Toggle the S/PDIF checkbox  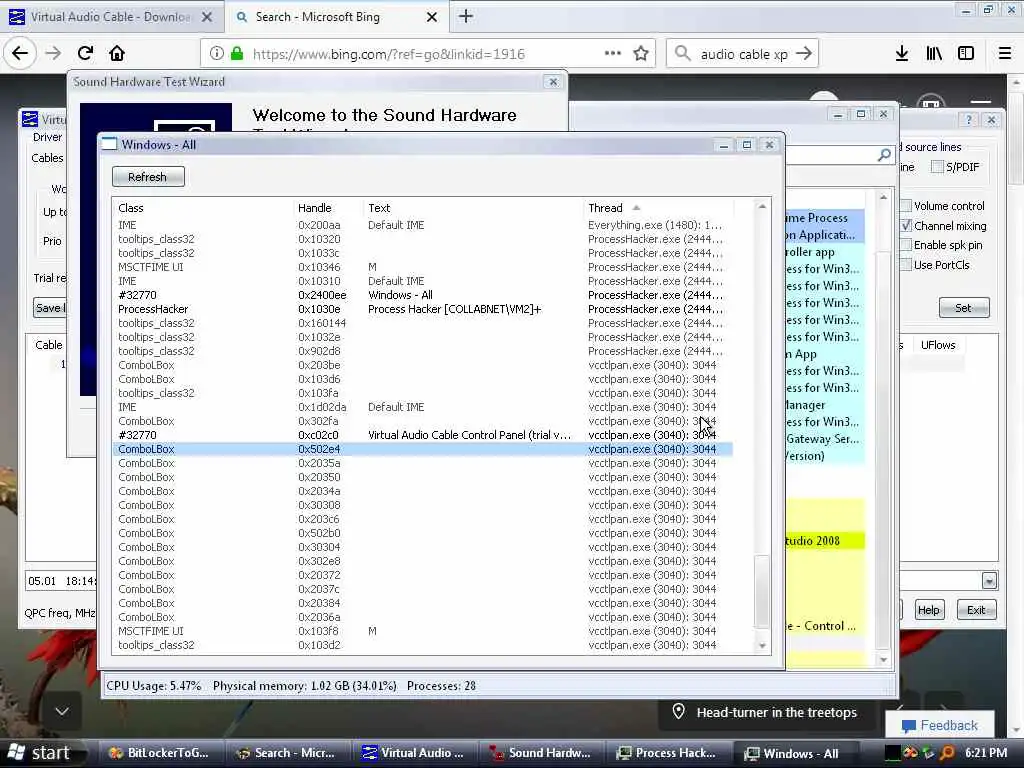(937, 167)
